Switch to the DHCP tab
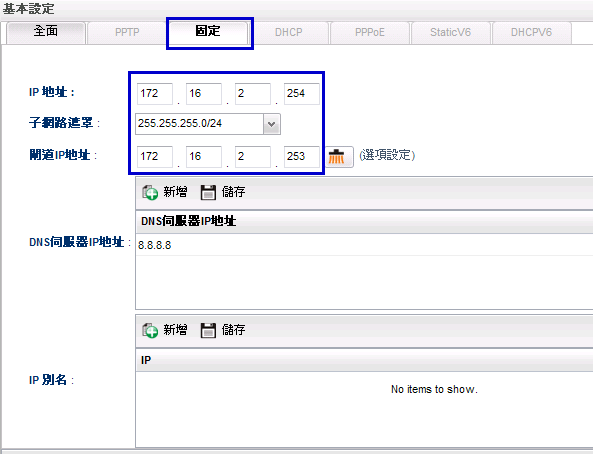This screenshot has width=593, height=454. 289,33
